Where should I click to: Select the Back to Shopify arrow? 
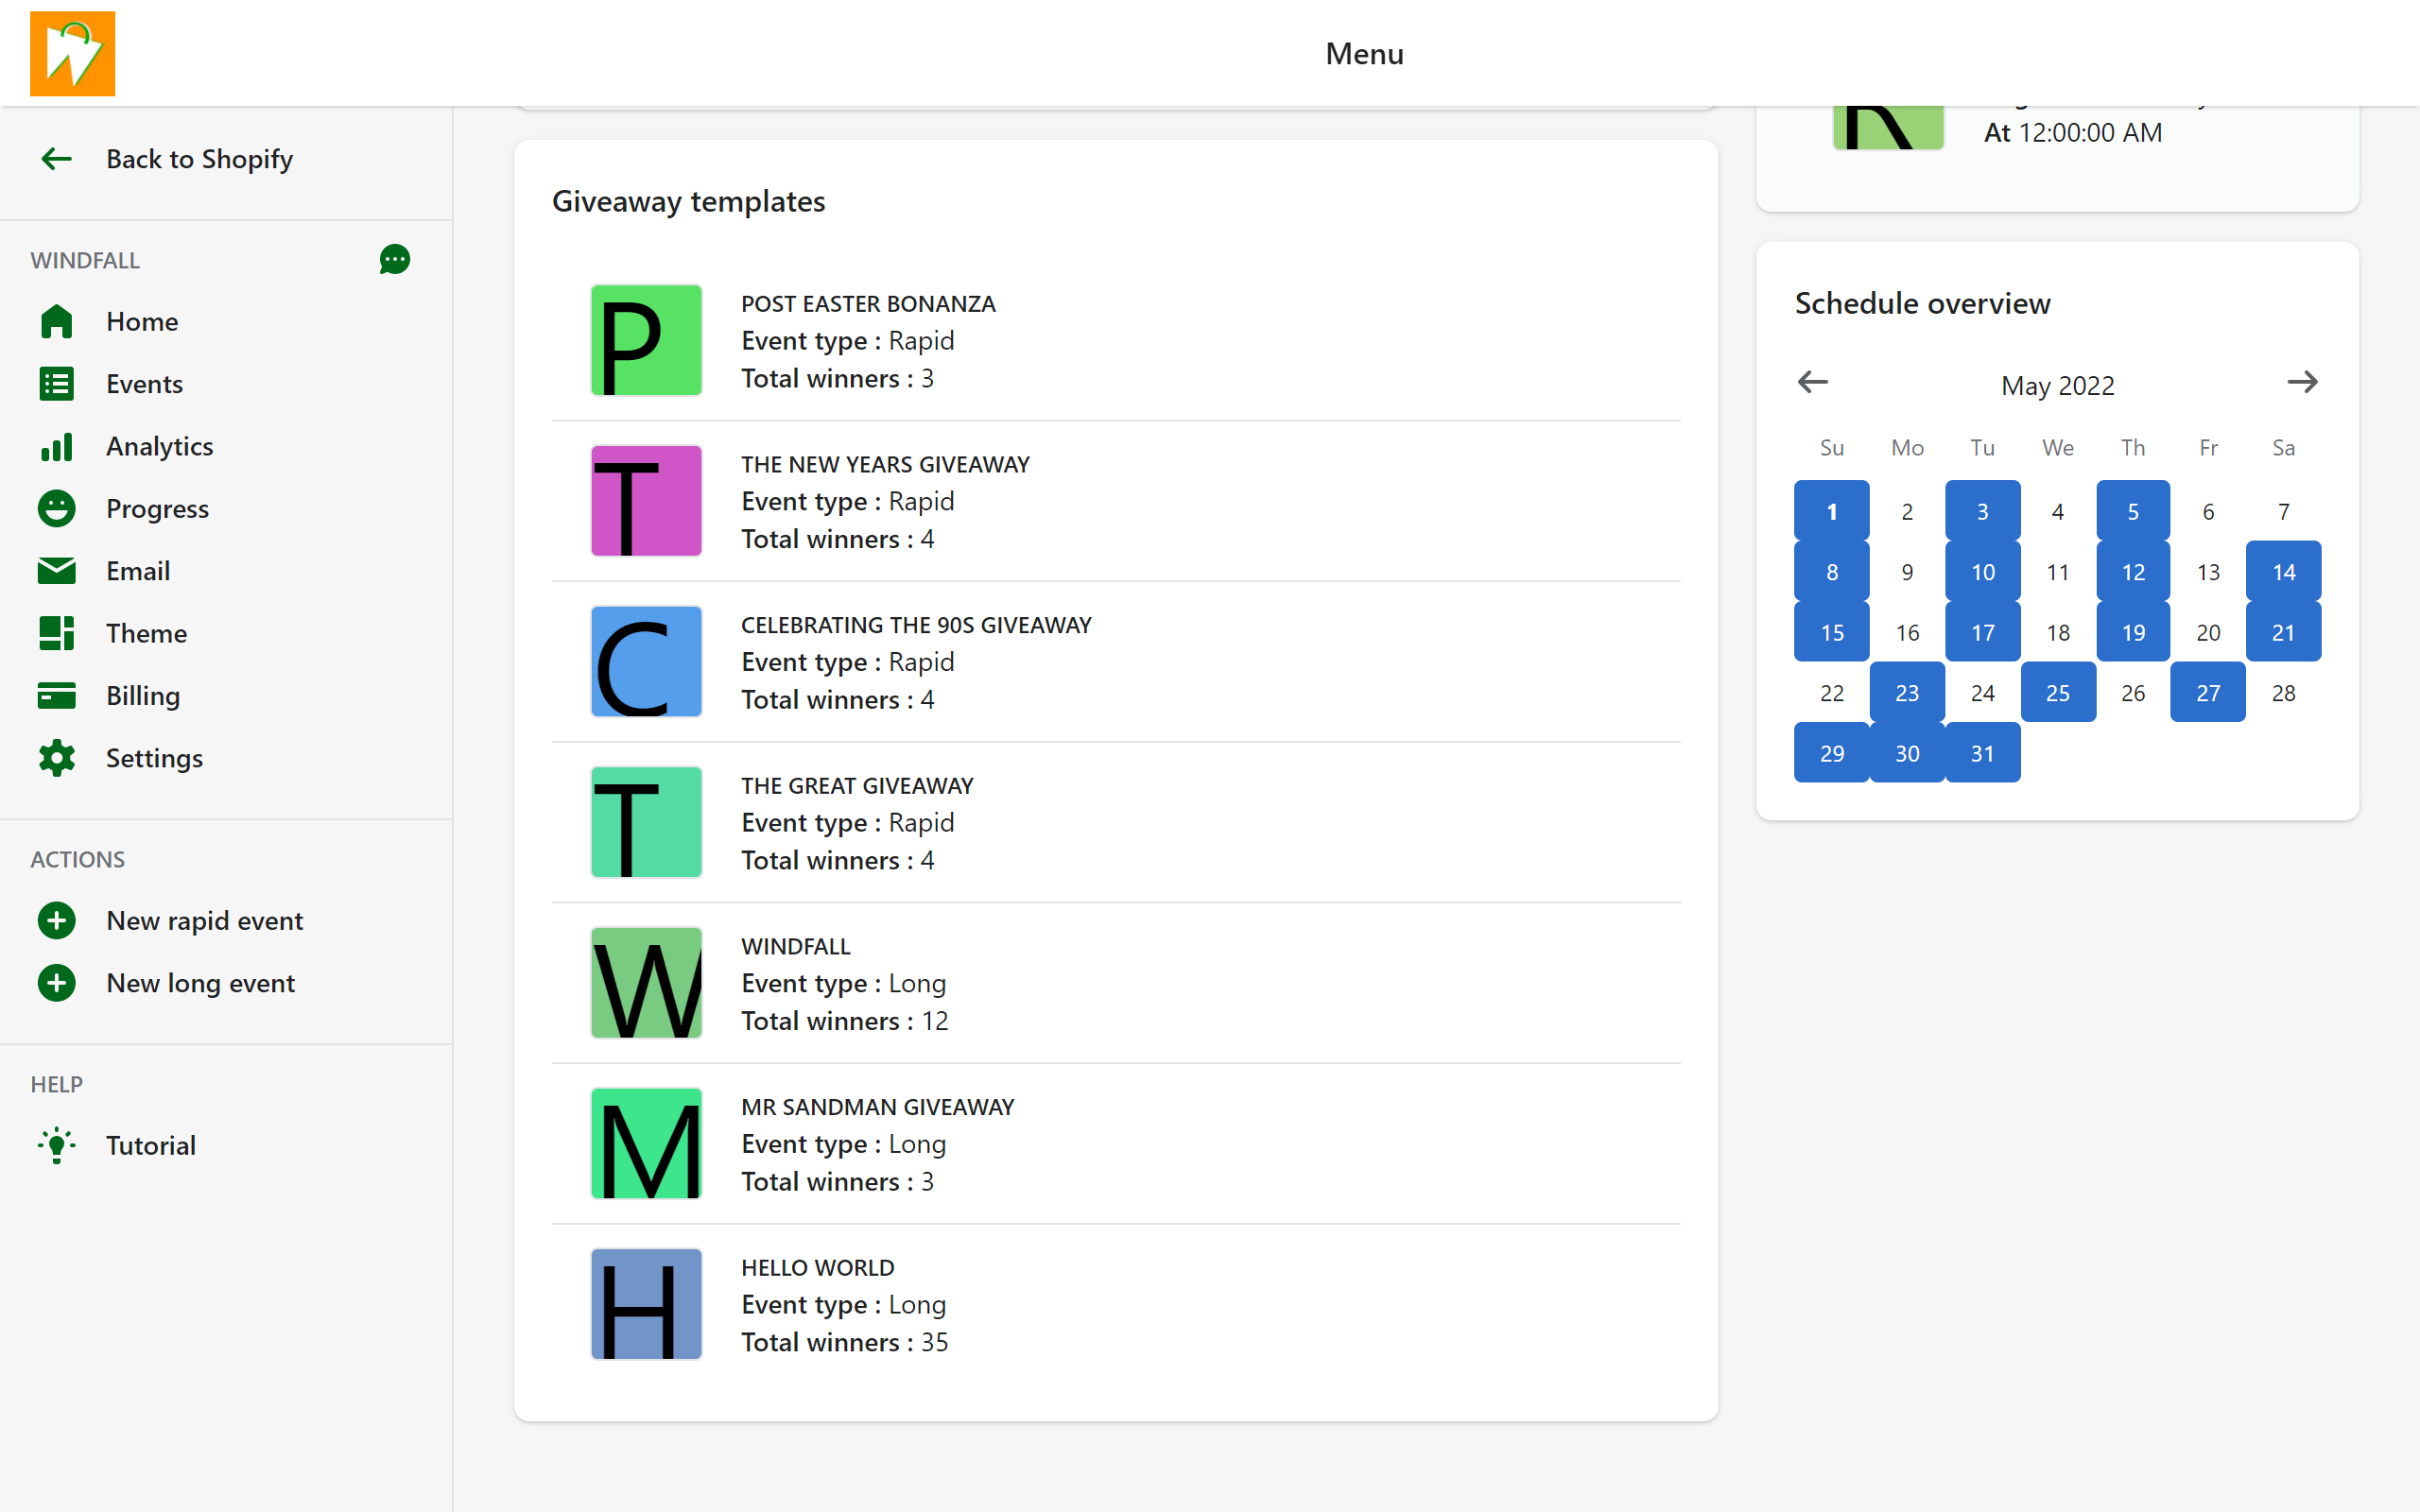[52, 159]
